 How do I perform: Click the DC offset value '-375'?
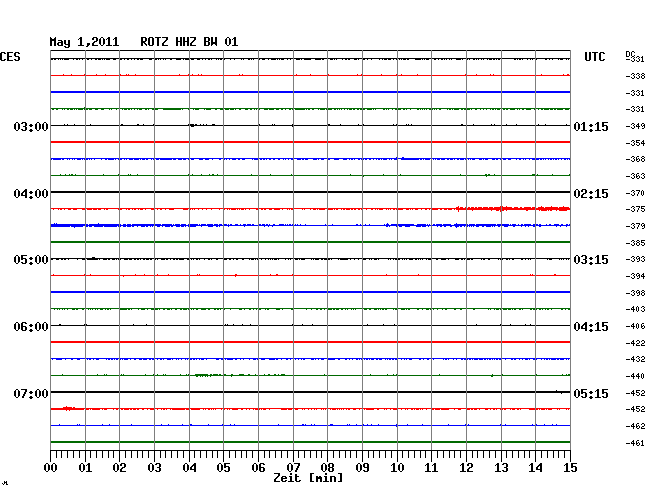635,209
